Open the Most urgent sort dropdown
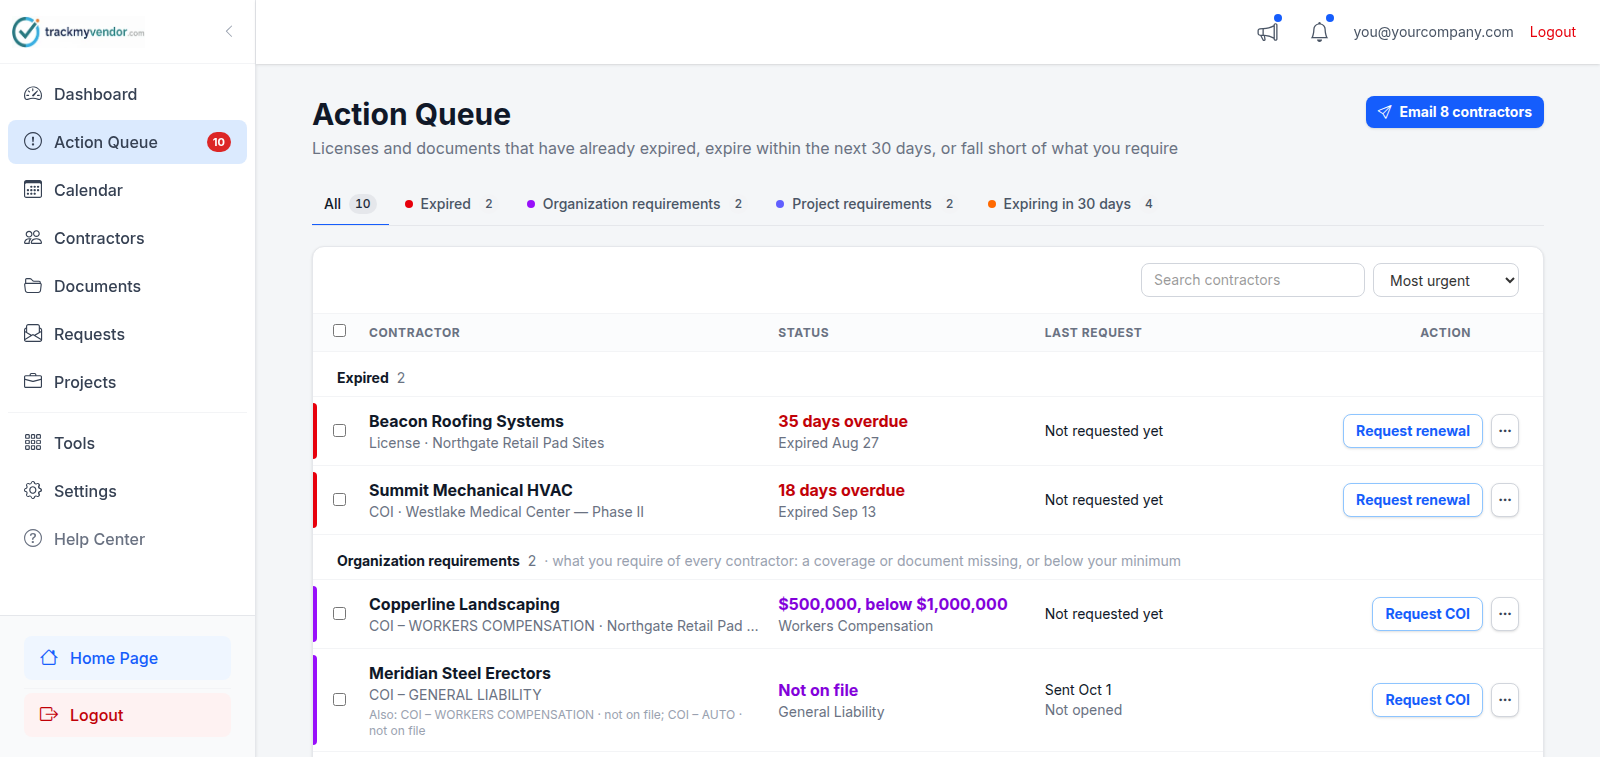 pyautogui.click(x=1446, y=281)
